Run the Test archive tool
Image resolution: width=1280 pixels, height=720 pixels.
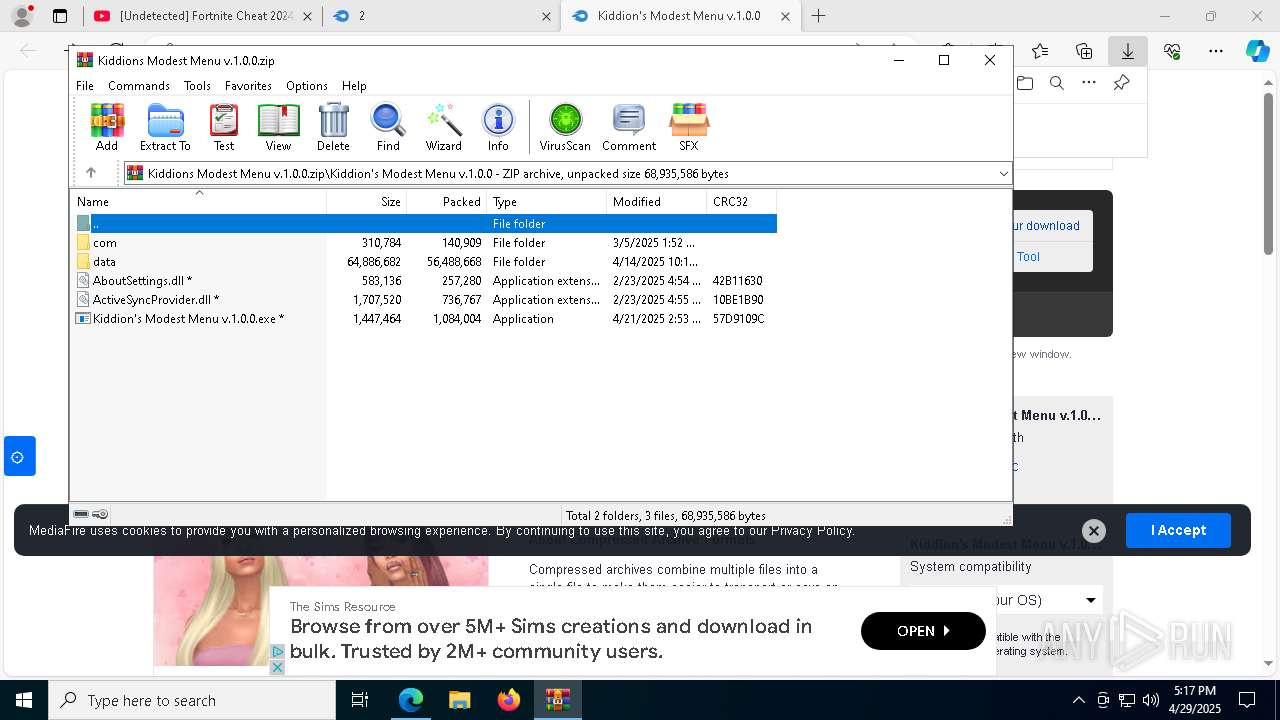[x=224, y=127]
